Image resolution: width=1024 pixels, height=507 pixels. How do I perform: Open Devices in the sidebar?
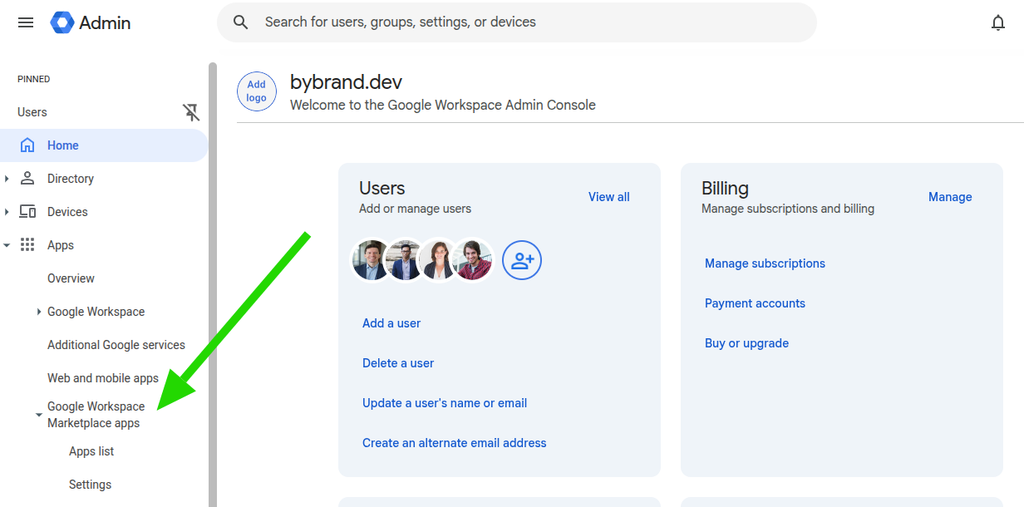pos(67,212)
